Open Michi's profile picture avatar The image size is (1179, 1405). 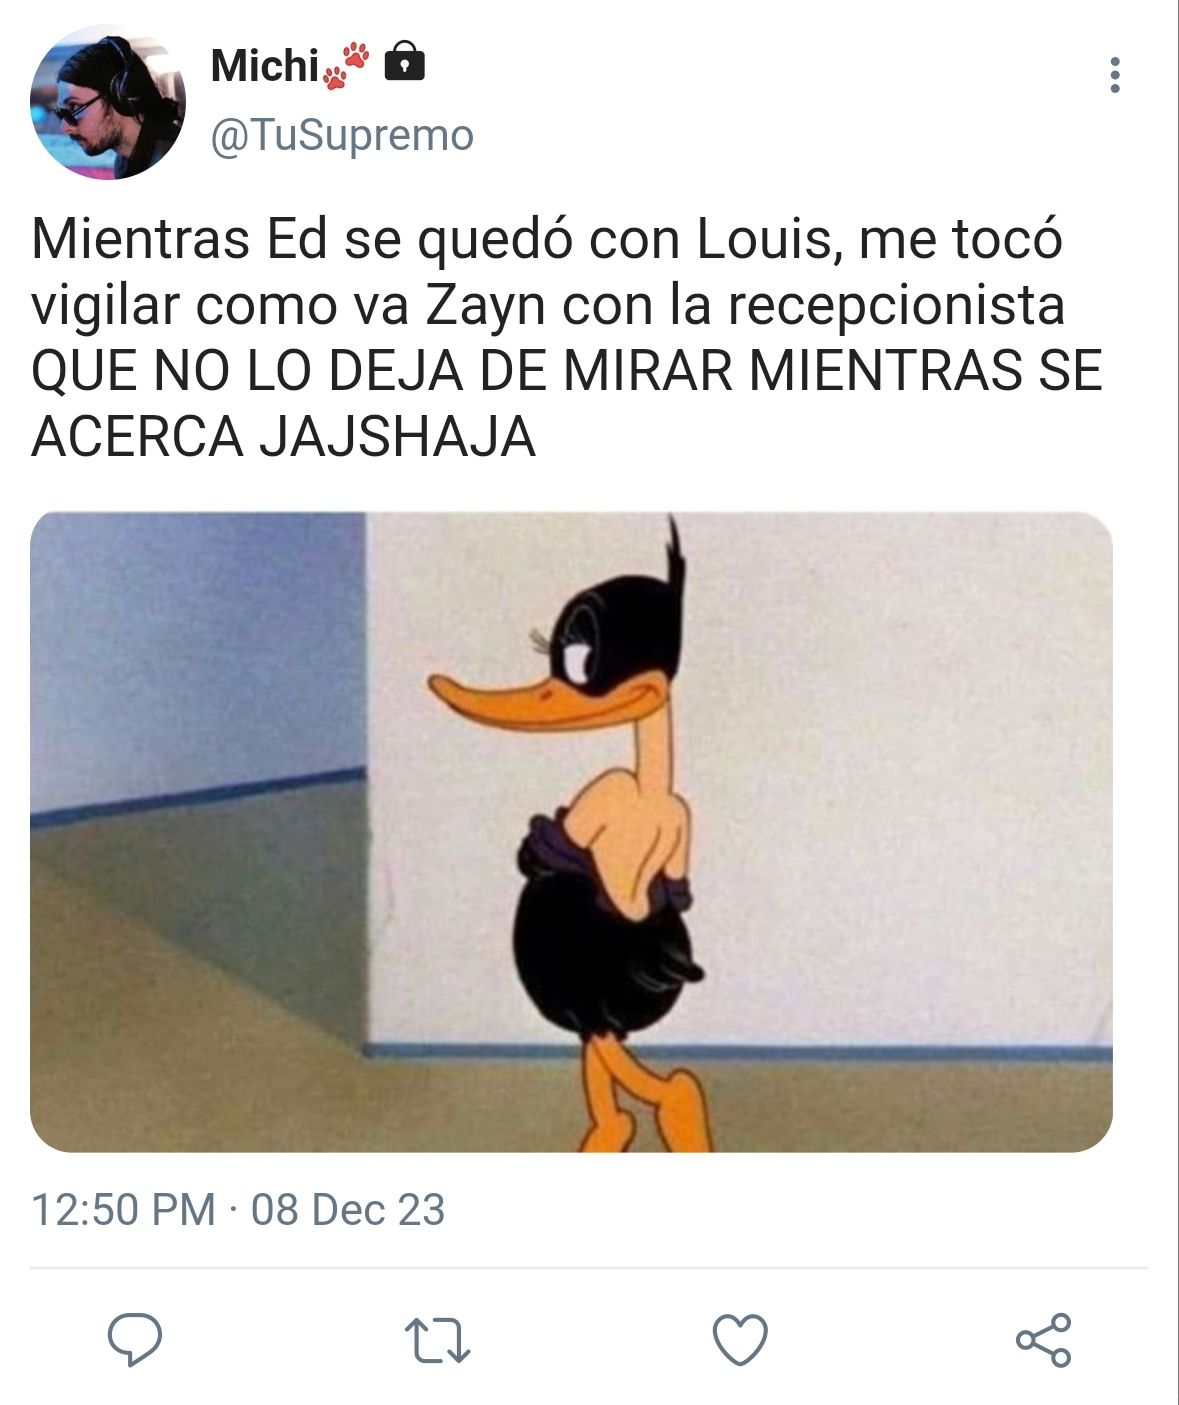[108, 102]
